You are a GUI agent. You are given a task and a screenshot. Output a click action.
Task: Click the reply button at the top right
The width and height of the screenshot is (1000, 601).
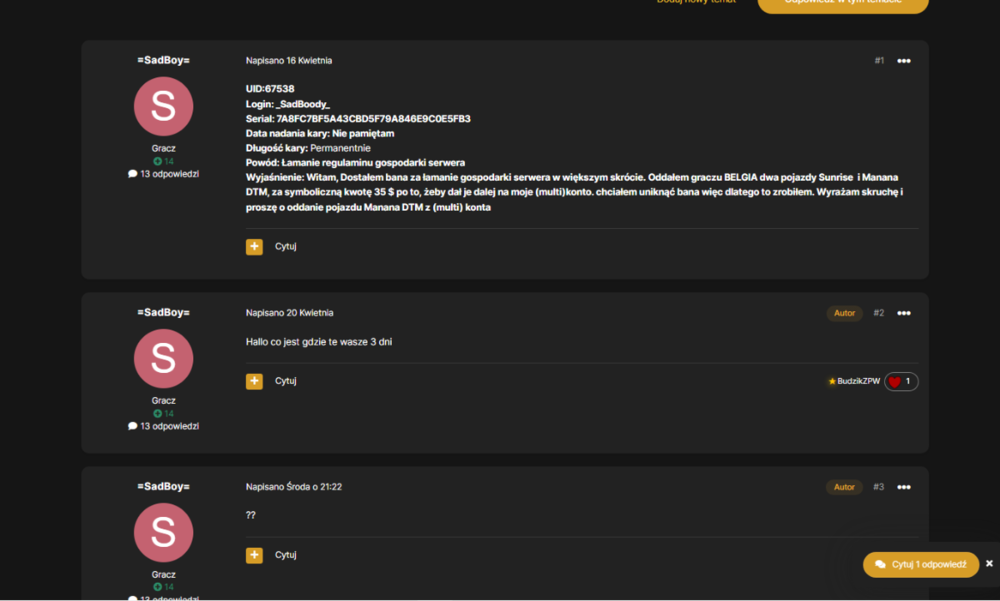click(843, 3)
